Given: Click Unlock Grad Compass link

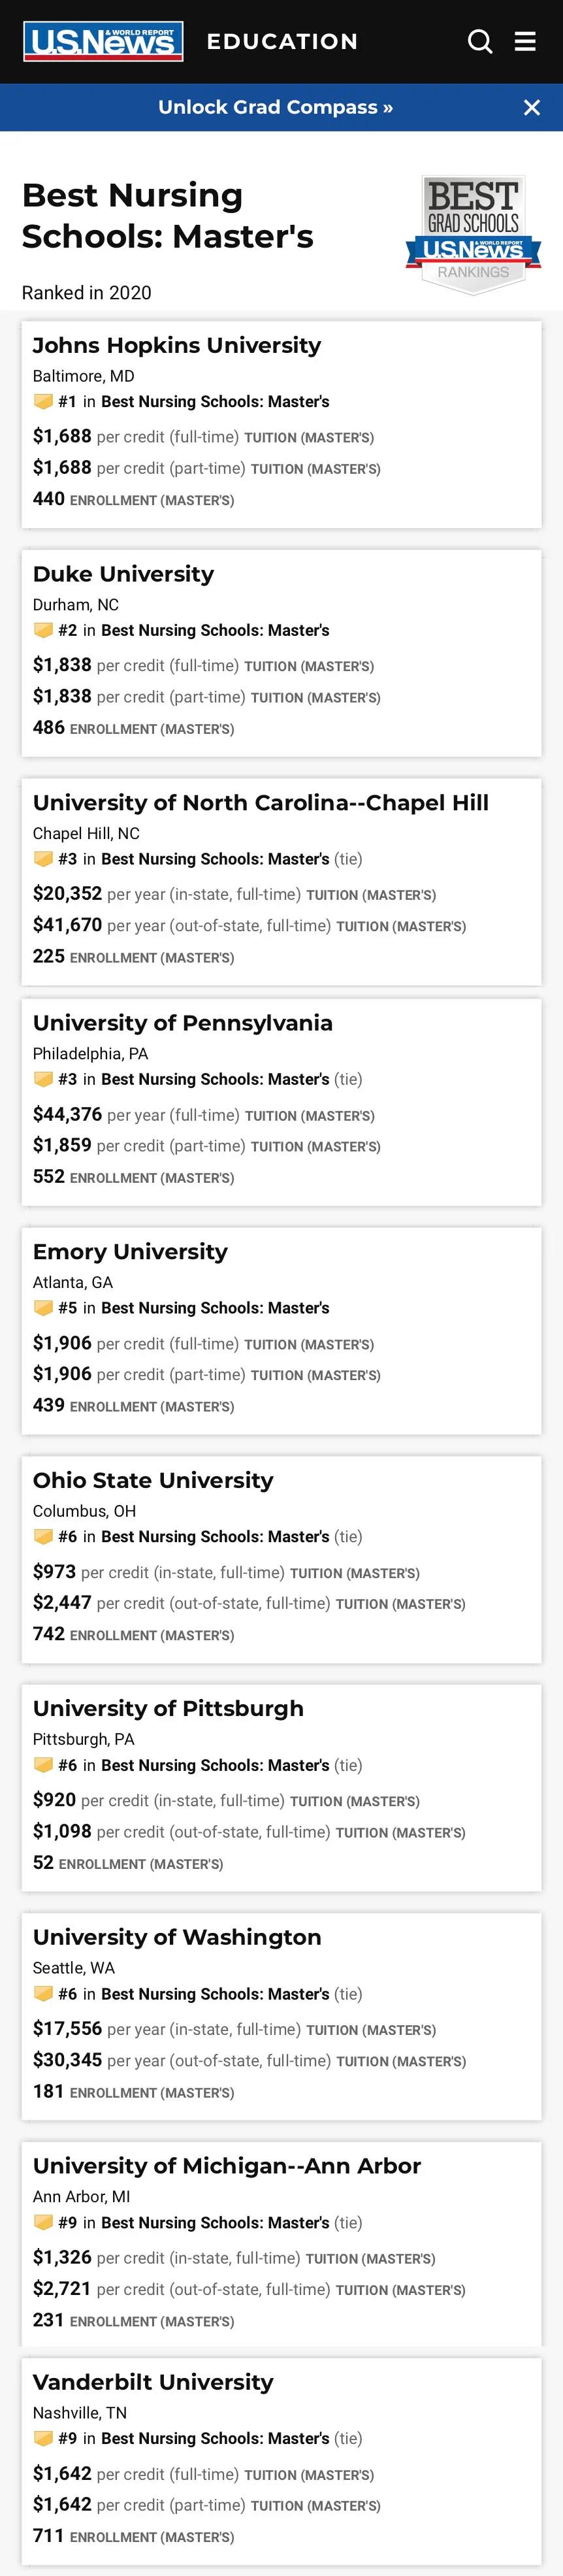Looking at the screenshot, I should (275, 107).
